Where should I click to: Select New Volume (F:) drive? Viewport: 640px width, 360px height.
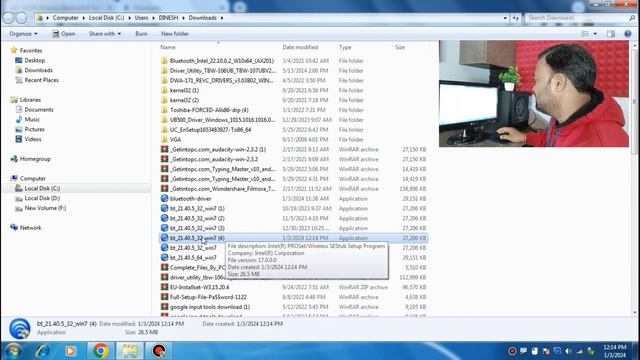pos(45,208)
